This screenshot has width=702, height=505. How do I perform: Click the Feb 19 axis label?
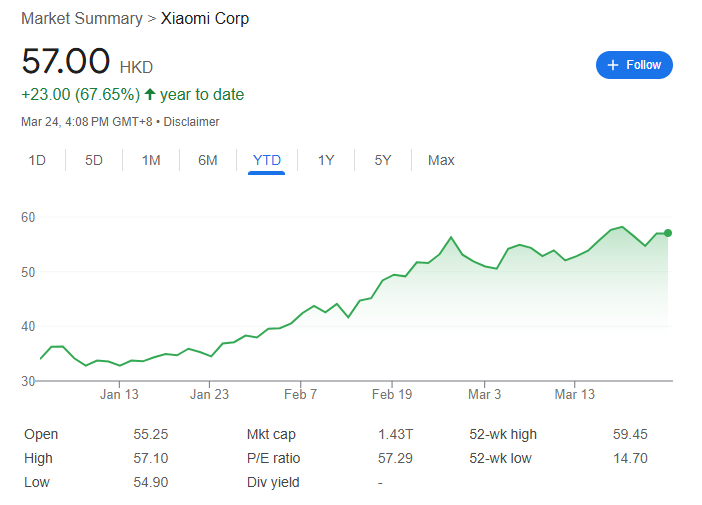pyautogui.click(x=392, y=394)
